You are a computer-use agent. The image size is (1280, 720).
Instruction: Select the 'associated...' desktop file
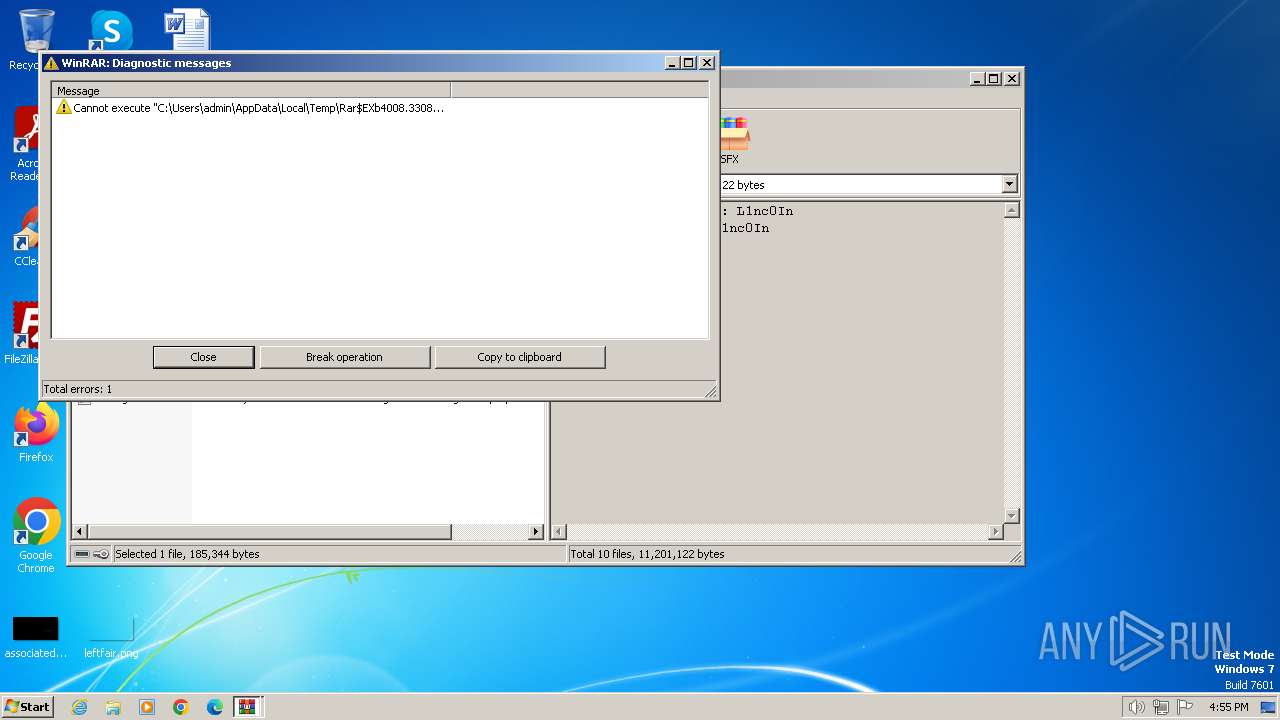36,637
